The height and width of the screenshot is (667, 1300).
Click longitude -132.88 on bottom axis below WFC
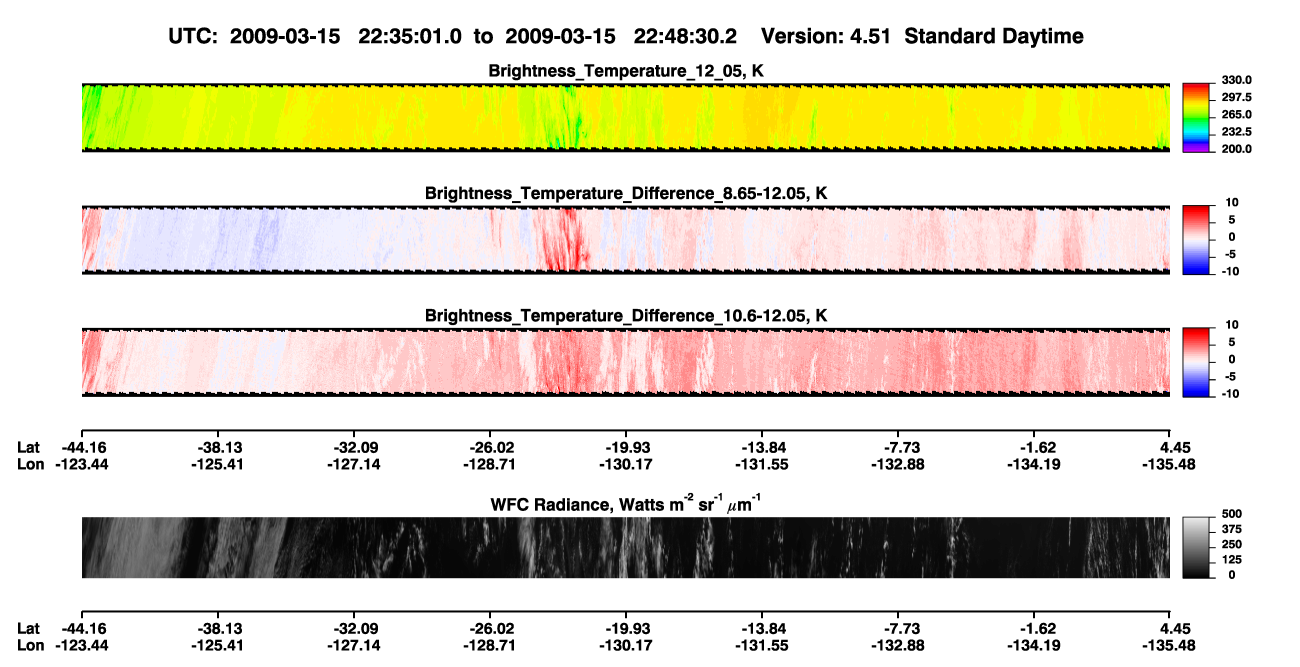coord(897,644)
